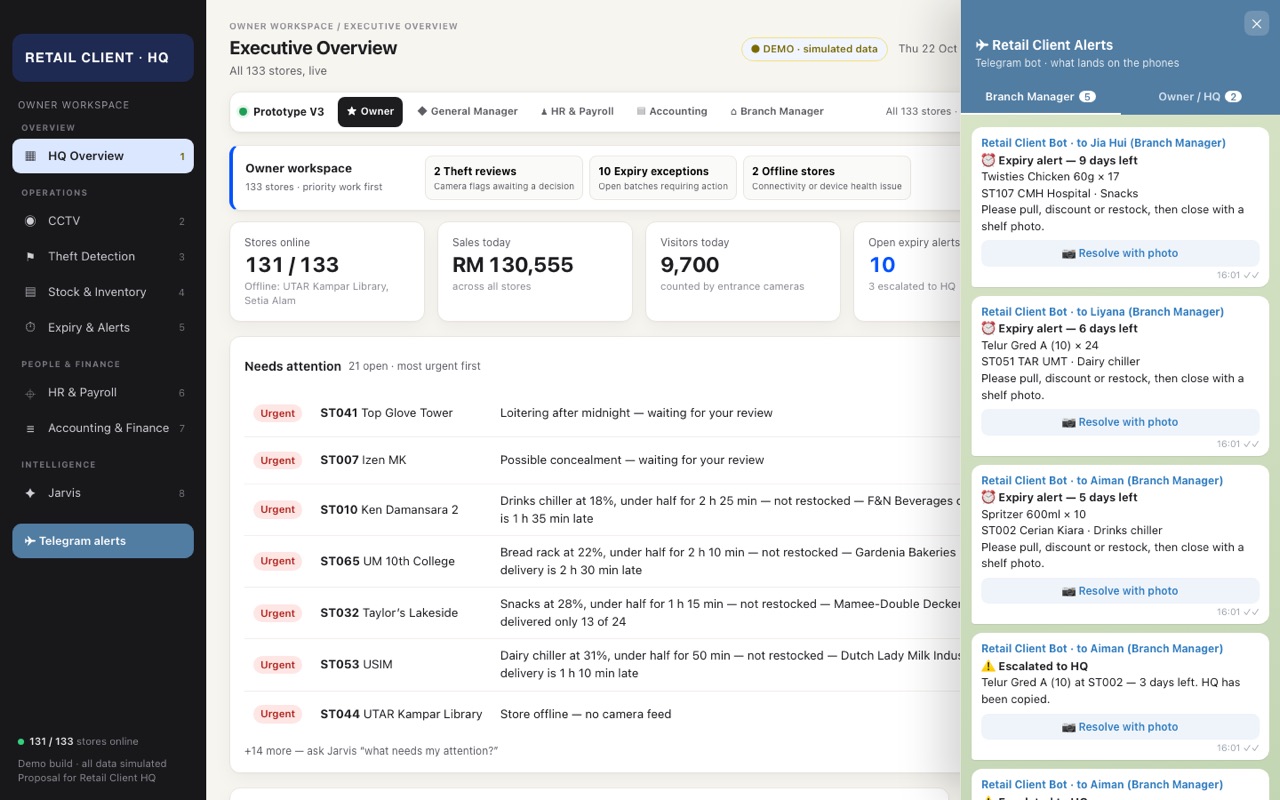Resolve Spritzer 600ml alert with photo

(x=1120, y=591)
